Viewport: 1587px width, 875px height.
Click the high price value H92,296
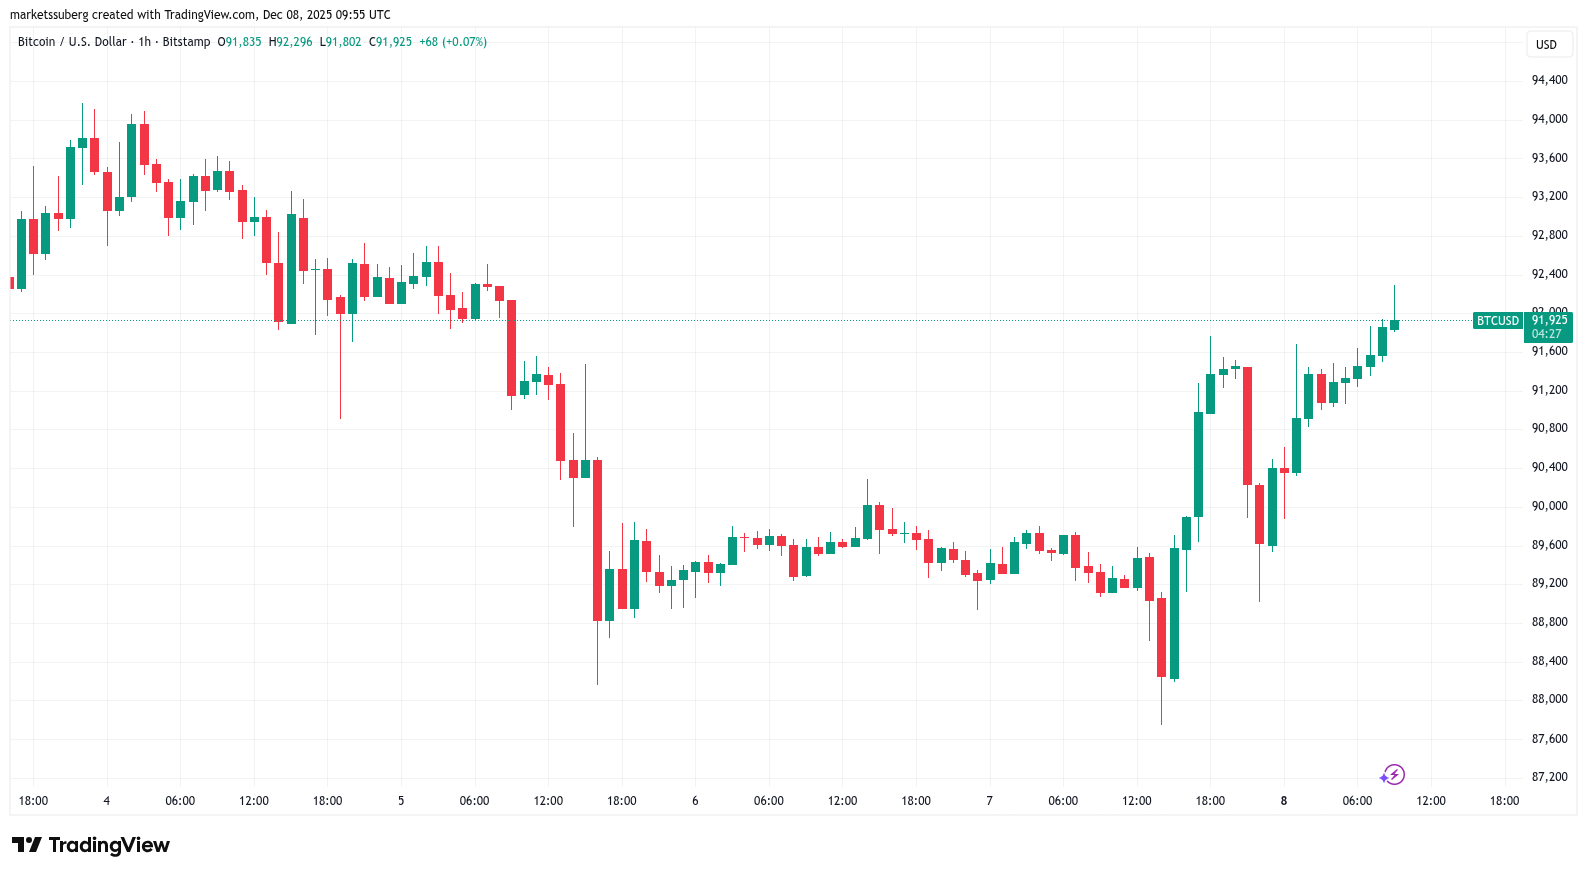pyautogui.click(x=290, y=42)
